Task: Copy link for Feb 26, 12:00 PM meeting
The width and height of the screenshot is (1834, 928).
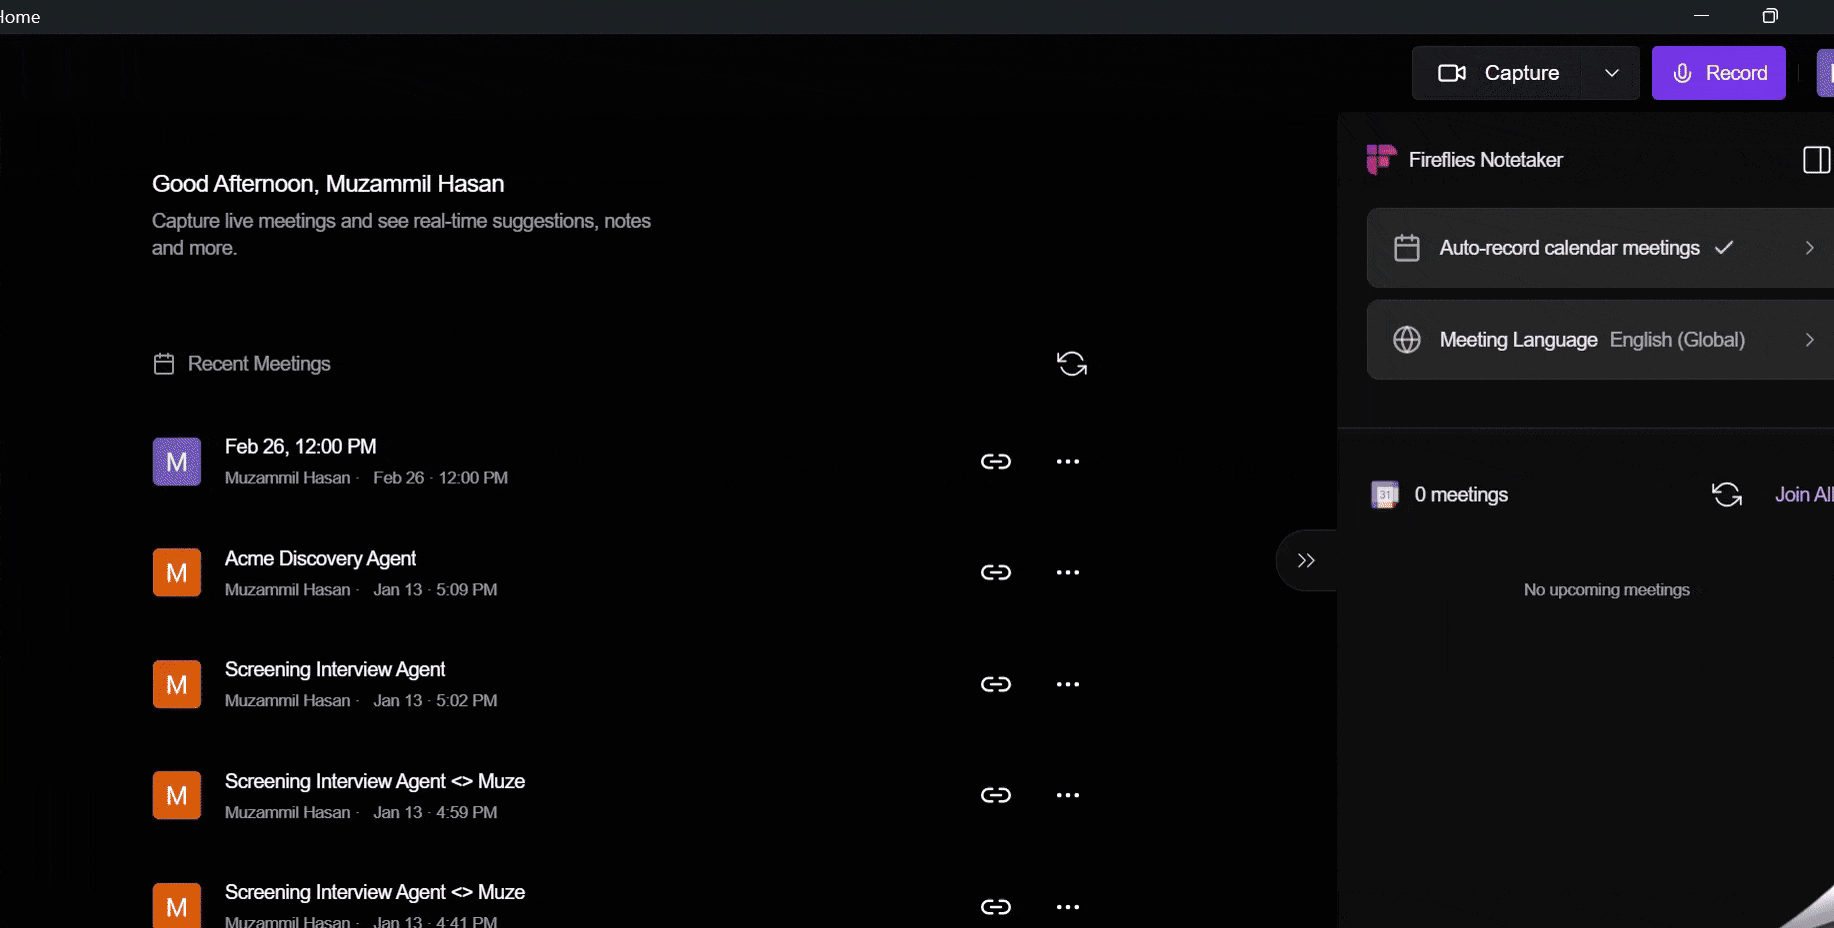Action: [995, 461]
